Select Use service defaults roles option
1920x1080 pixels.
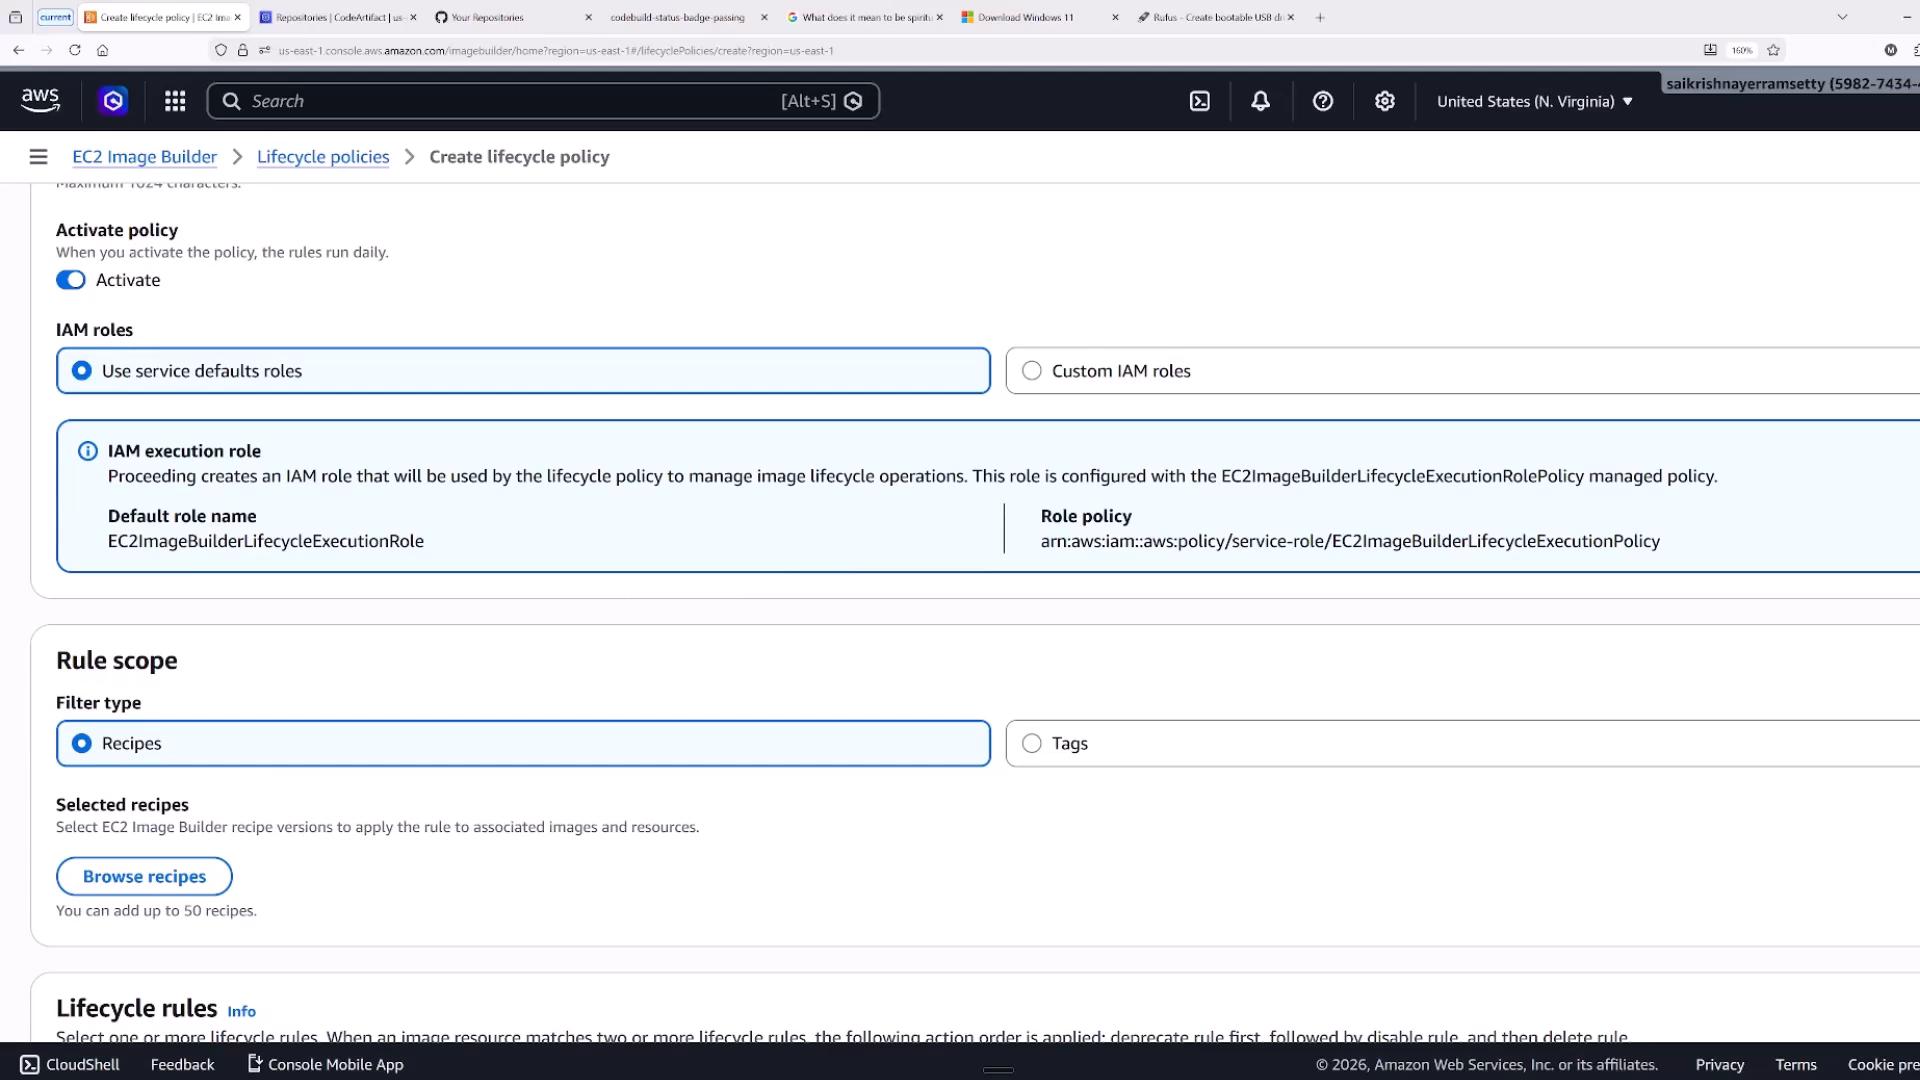point(523,371)
